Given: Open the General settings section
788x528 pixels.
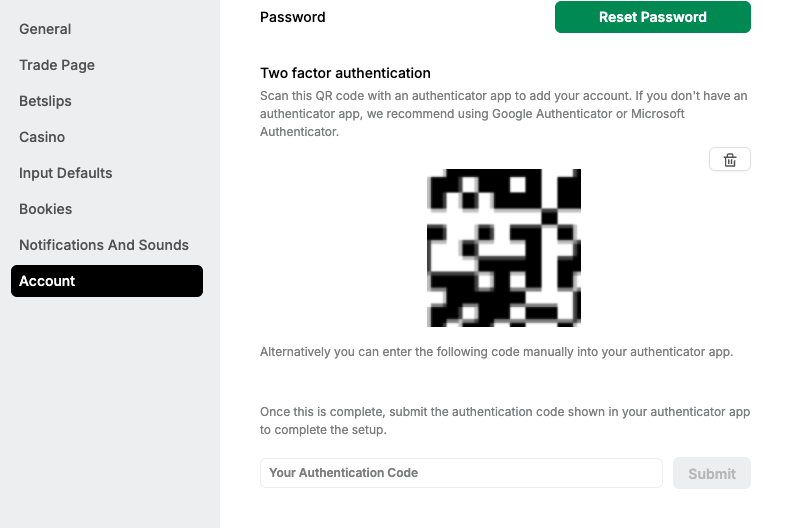Looking at the screenshot, I should pyautogui.click(x=45, y=29).
